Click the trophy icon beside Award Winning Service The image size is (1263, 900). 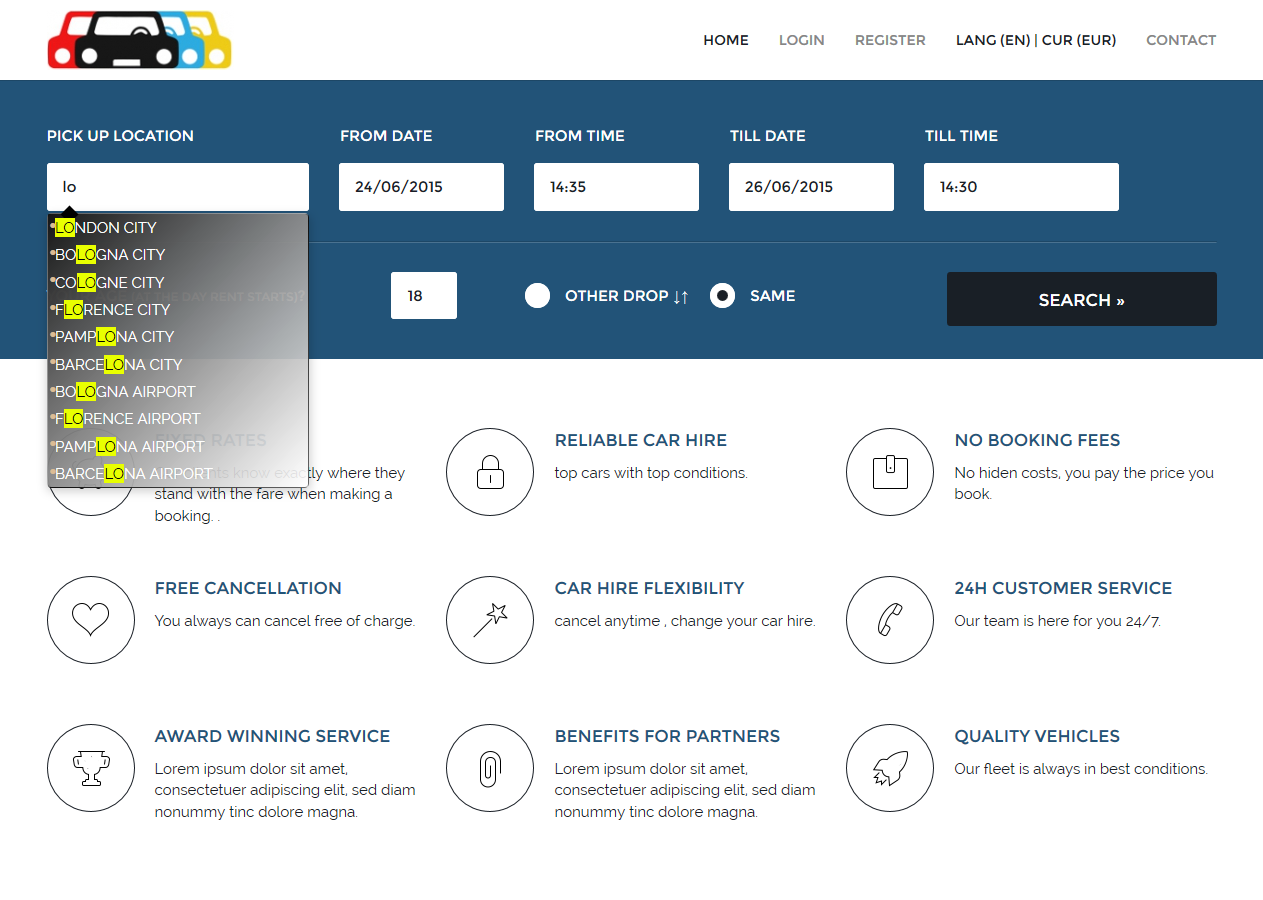[91, 768]
